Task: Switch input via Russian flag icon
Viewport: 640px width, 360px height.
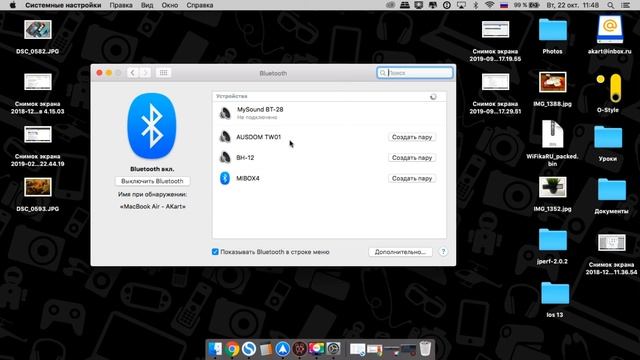Action: pyautogui.click(x=504, y=5)
